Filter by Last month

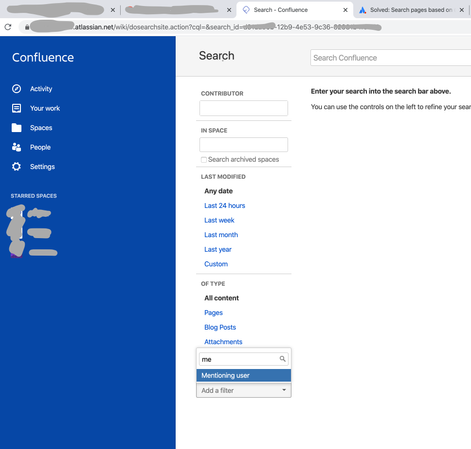coord(221,235)
